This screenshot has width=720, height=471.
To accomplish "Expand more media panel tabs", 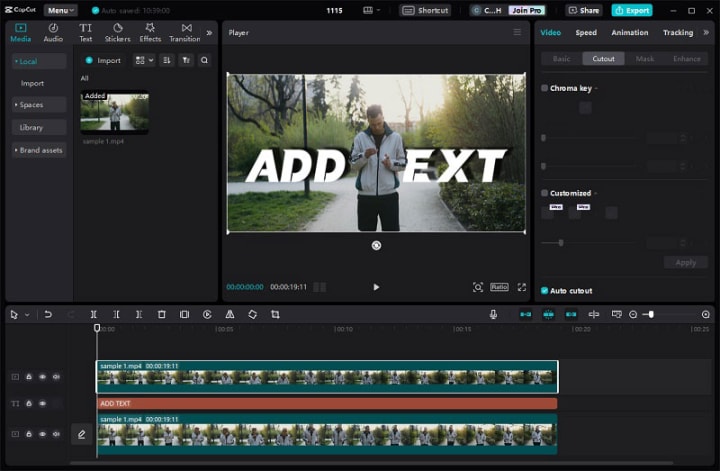I will 209,33.
